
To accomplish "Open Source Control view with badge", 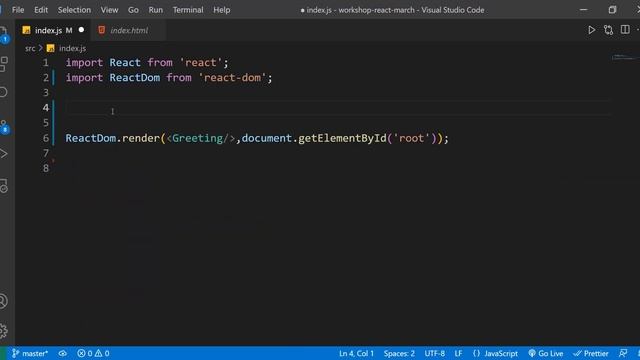I will (x=4, y=127).
